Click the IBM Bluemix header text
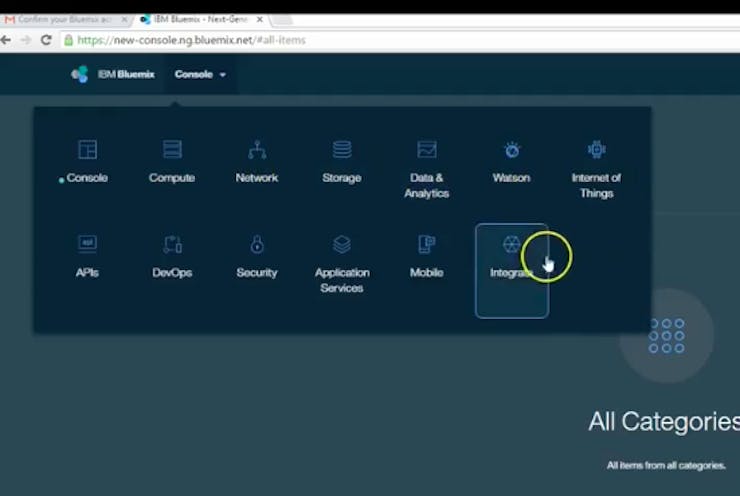 [126, 75]
